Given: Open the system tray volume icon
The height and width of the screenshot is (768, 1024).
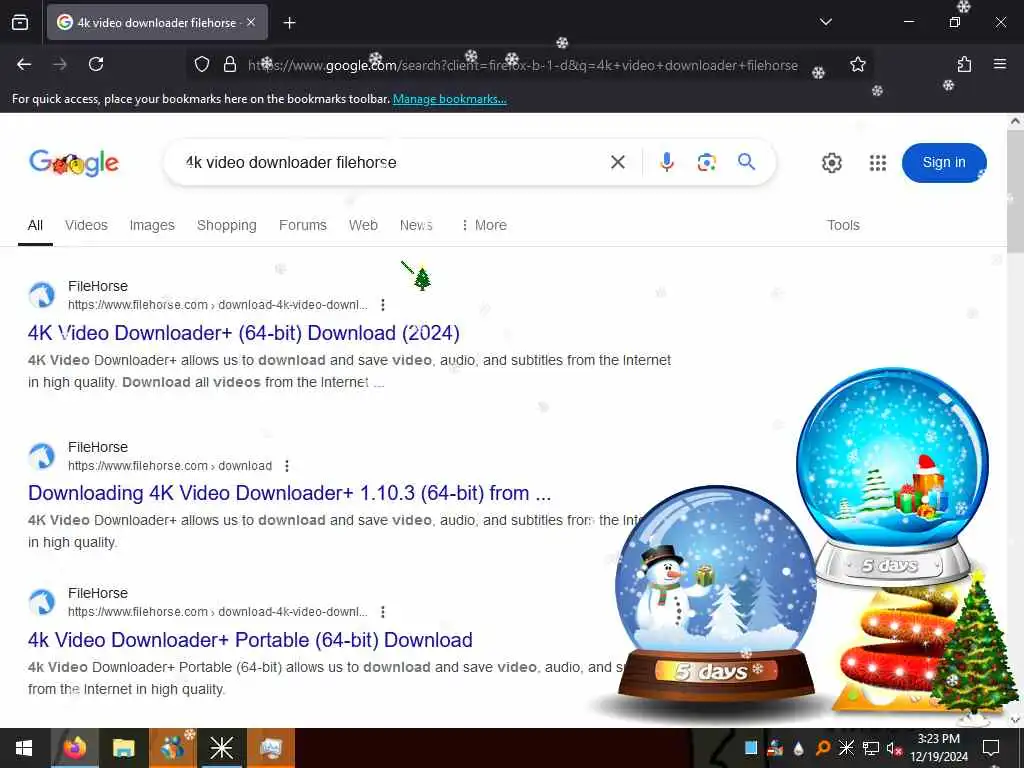Looking at the screenshot, I should tap(894, 748).
